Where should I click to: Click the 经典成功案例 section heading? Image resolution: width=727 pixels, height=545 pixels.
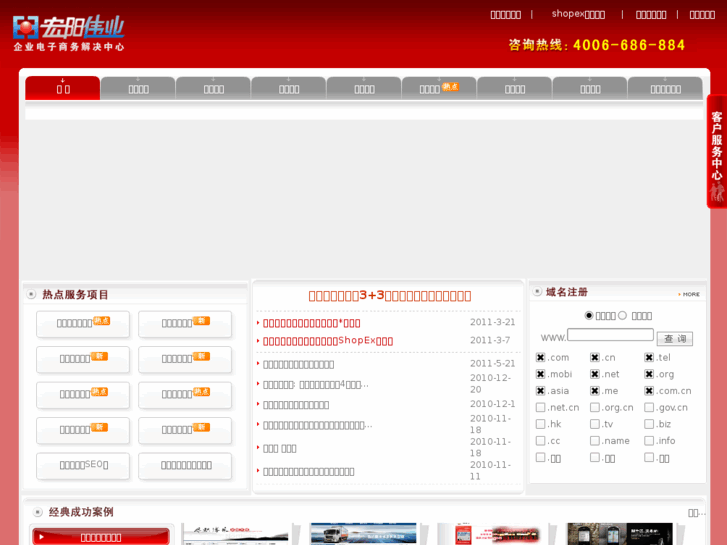pyautogui.click(x=81, y=512)
